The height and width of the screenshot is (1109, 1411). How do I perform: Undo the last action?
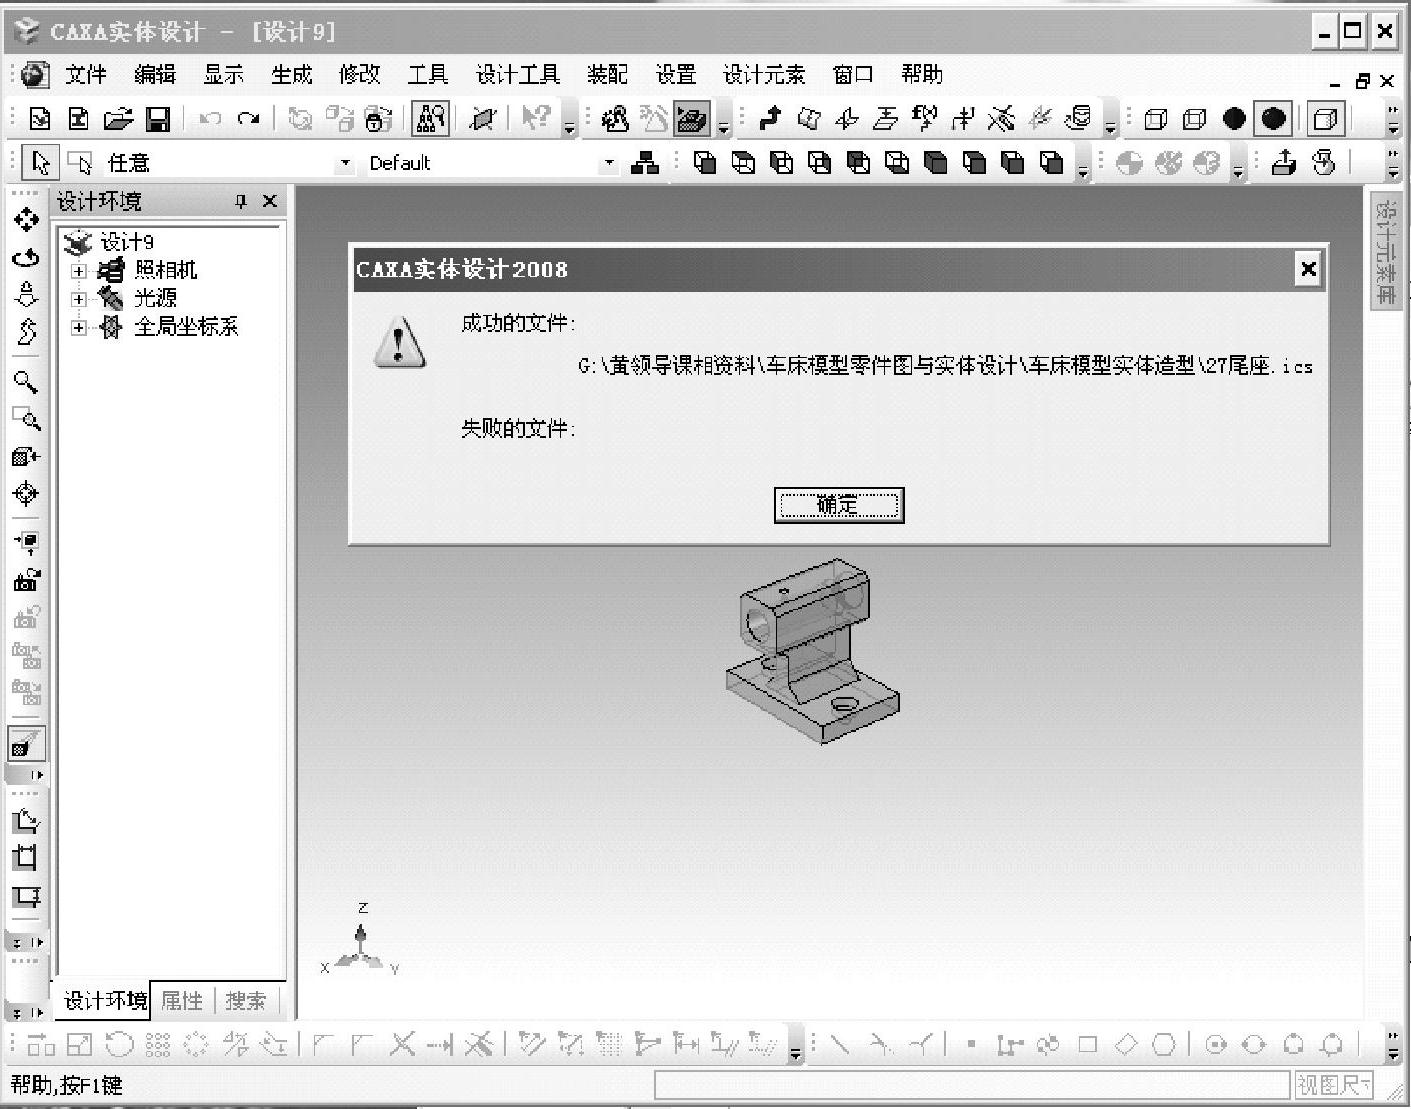click(210, 119)
